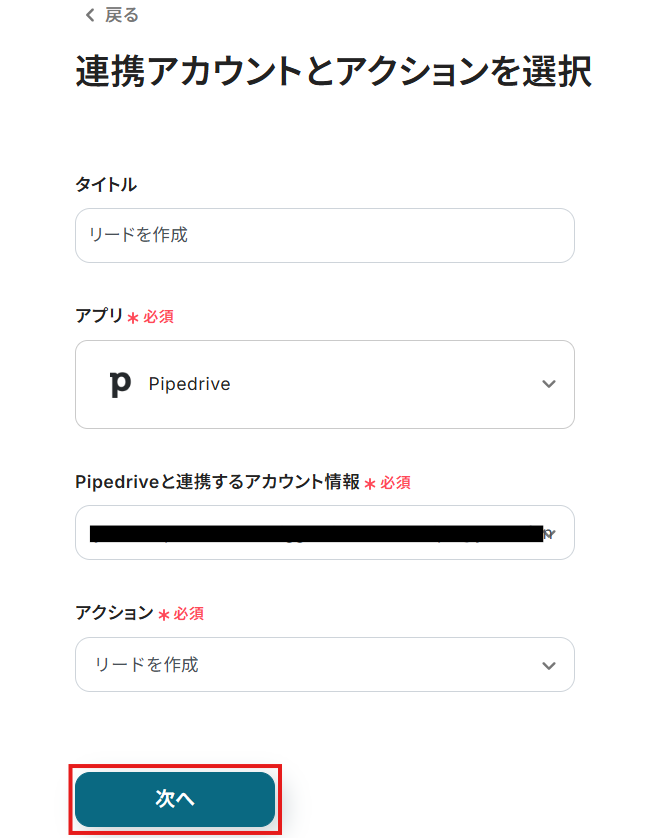Click the タイトル field label
The image size is (667, 838).
coord(106,184)
